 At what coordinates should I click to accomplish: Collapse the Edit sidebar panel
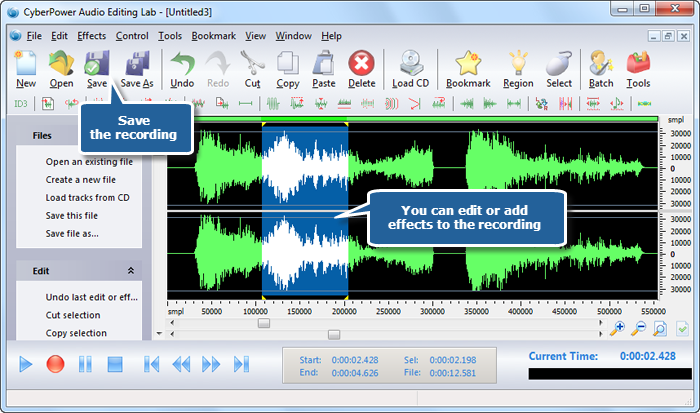click(x=131, y=271)
